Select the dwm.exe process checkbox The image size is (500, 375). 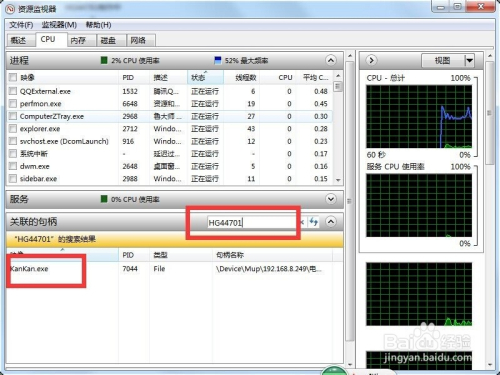tap(13, 166)
